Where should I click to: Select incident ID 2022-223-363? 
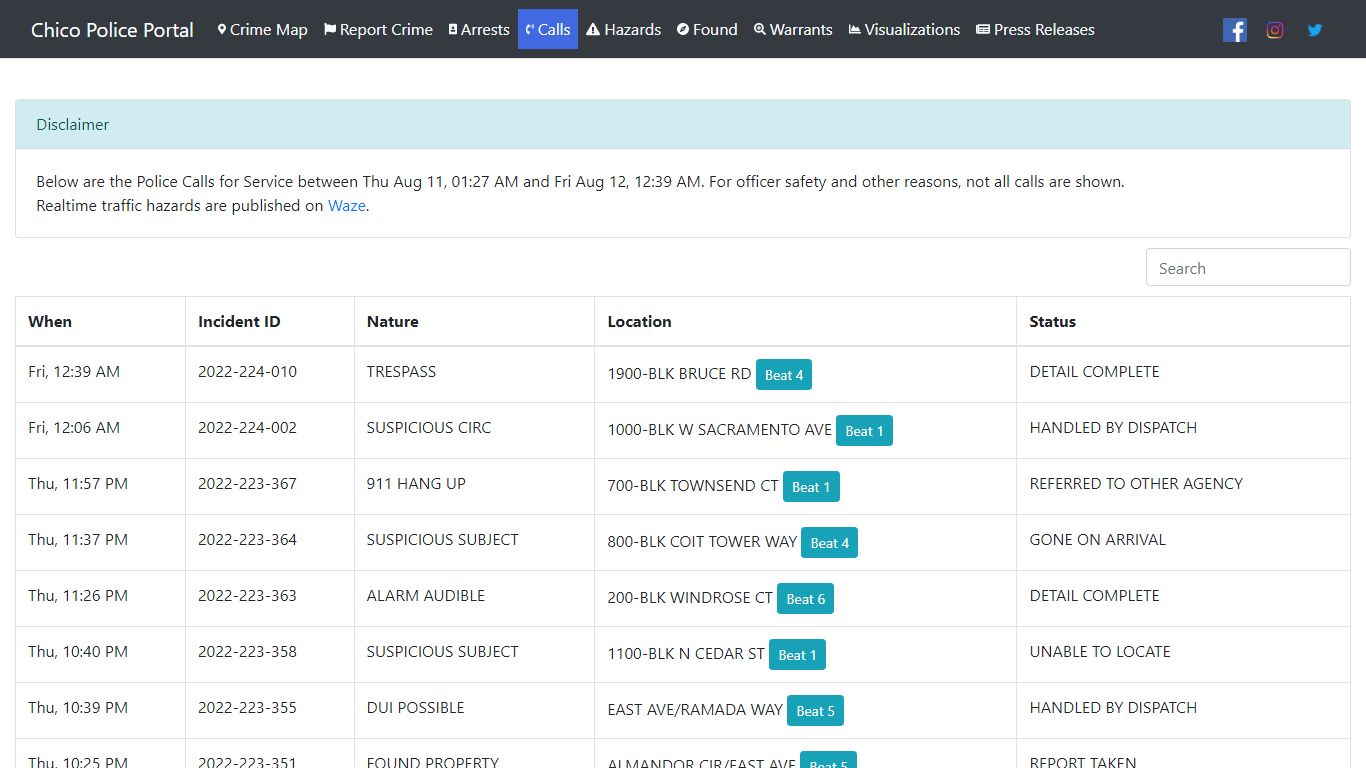tap(247, 596)
